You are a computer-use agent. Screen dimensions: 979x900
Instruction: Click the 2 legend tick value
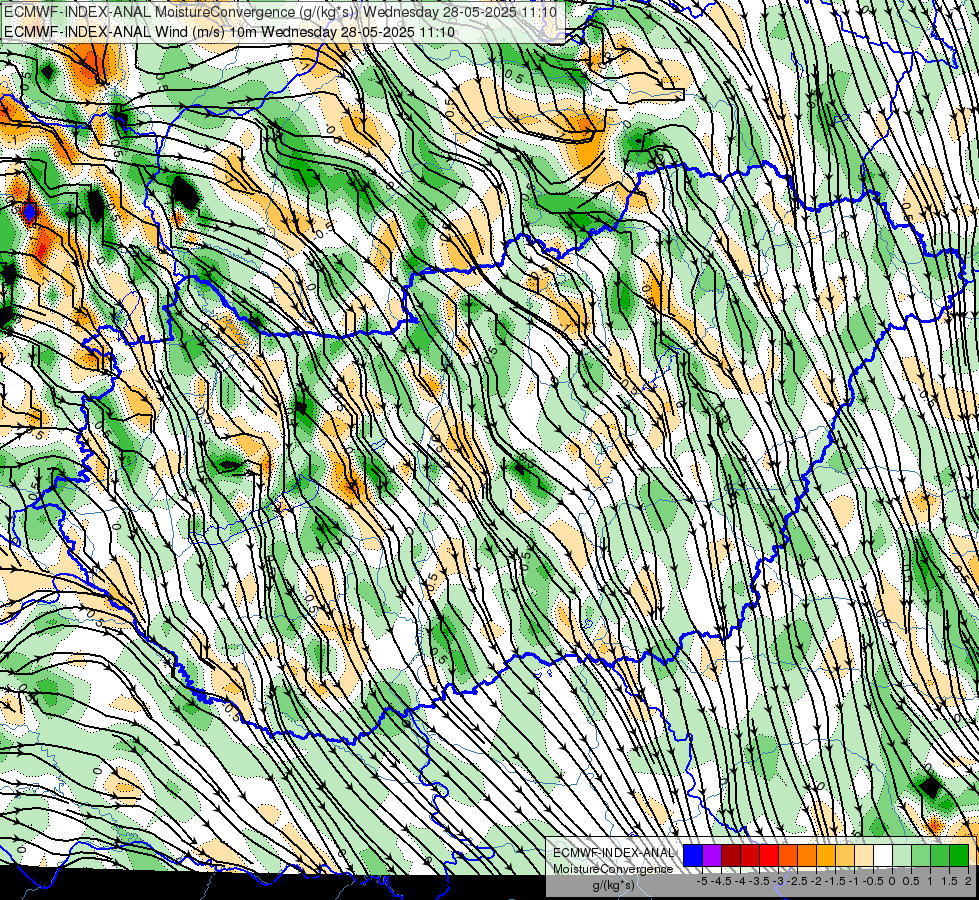point(968,881)
